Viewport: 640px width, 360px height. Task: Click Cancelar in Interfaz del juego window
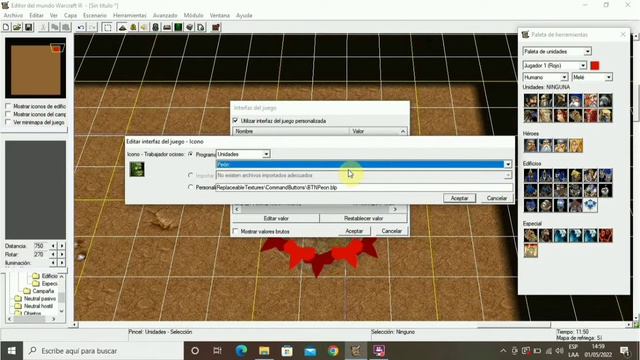pos(391,231)
